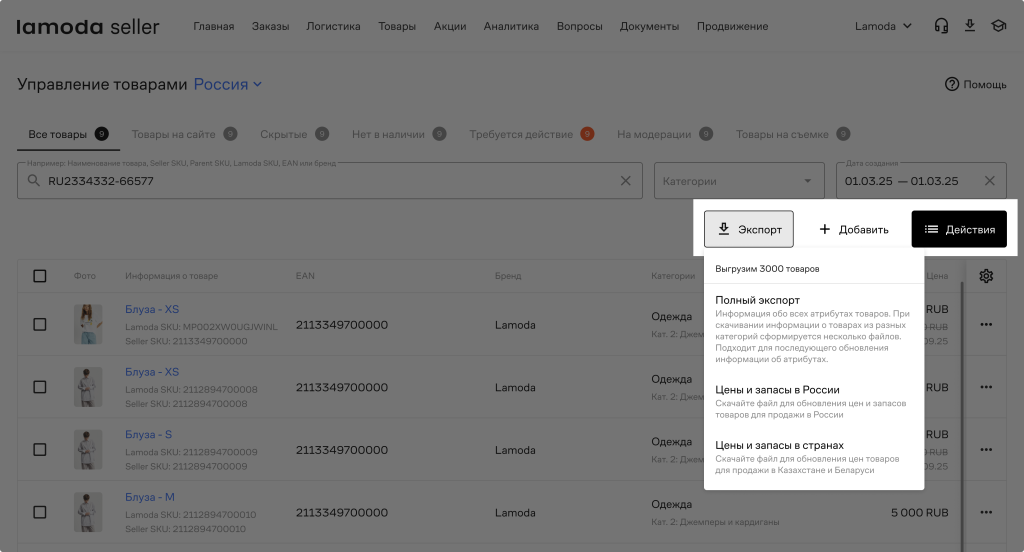The image size is (1024, 552).
Task: Open table settings gear icon
Action: point(986,276)
